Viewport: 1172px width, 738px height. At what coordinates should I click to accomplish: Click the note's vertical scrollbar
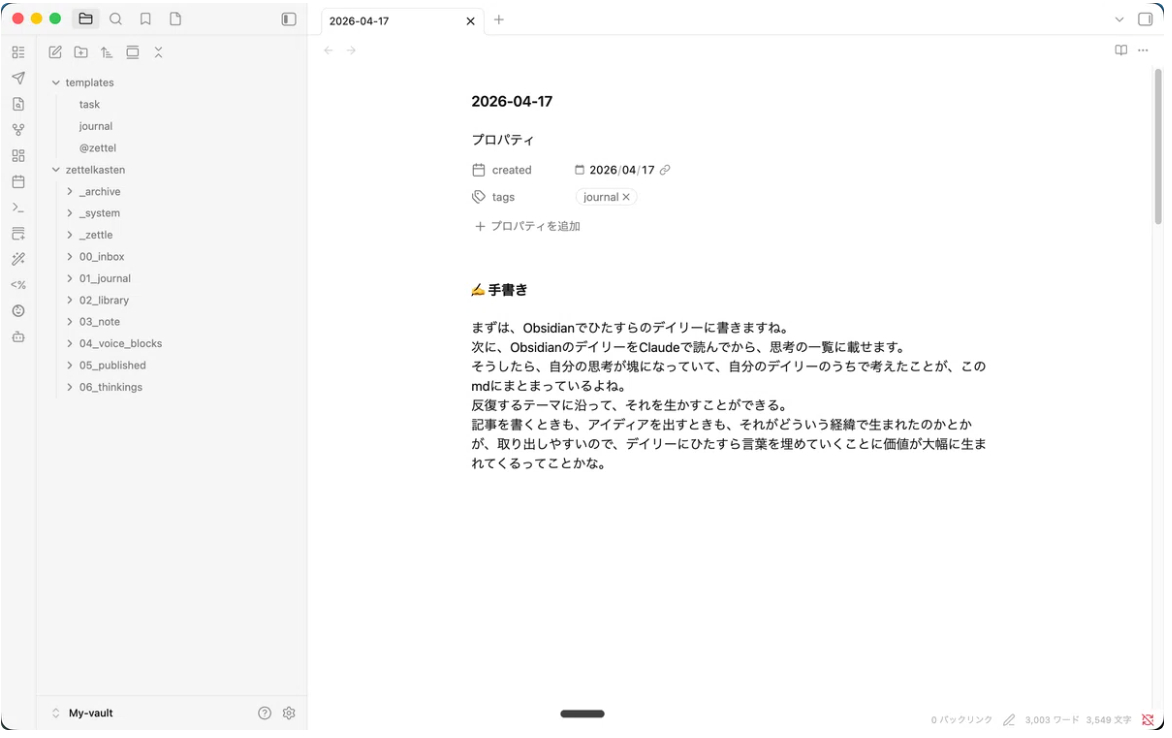pos(1158,147)
